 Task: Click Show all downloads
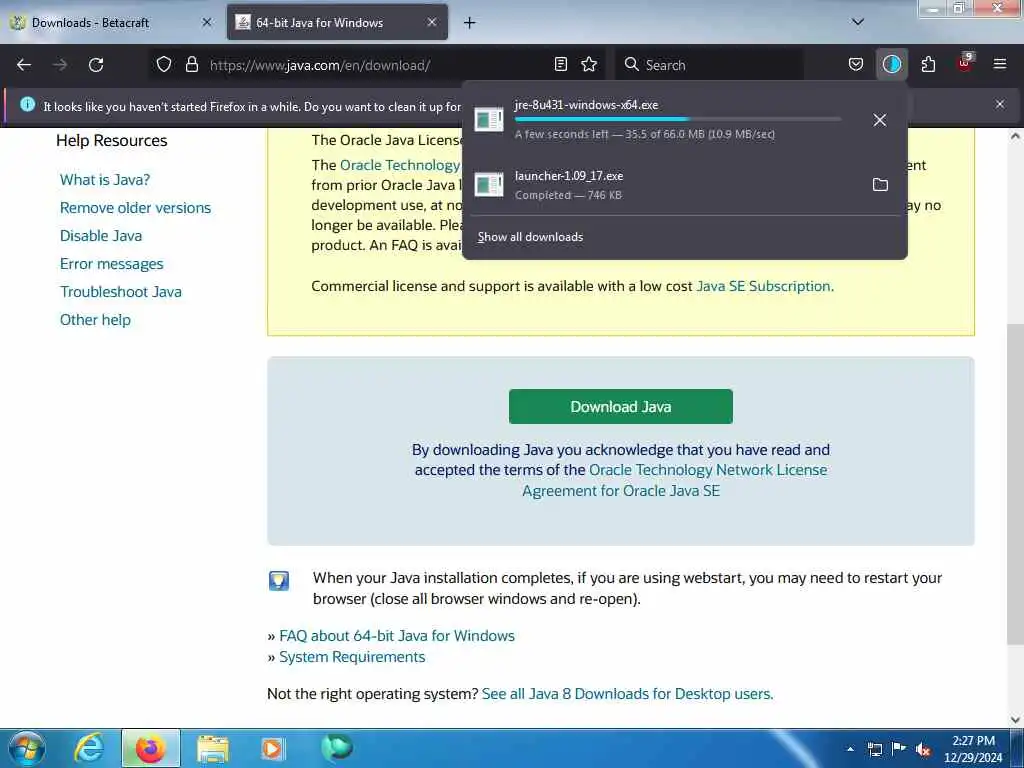[x=530, y=237]
